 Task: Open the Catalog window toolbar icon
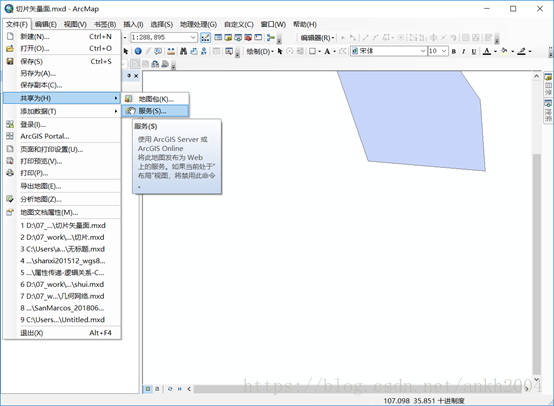pos(228,37)
